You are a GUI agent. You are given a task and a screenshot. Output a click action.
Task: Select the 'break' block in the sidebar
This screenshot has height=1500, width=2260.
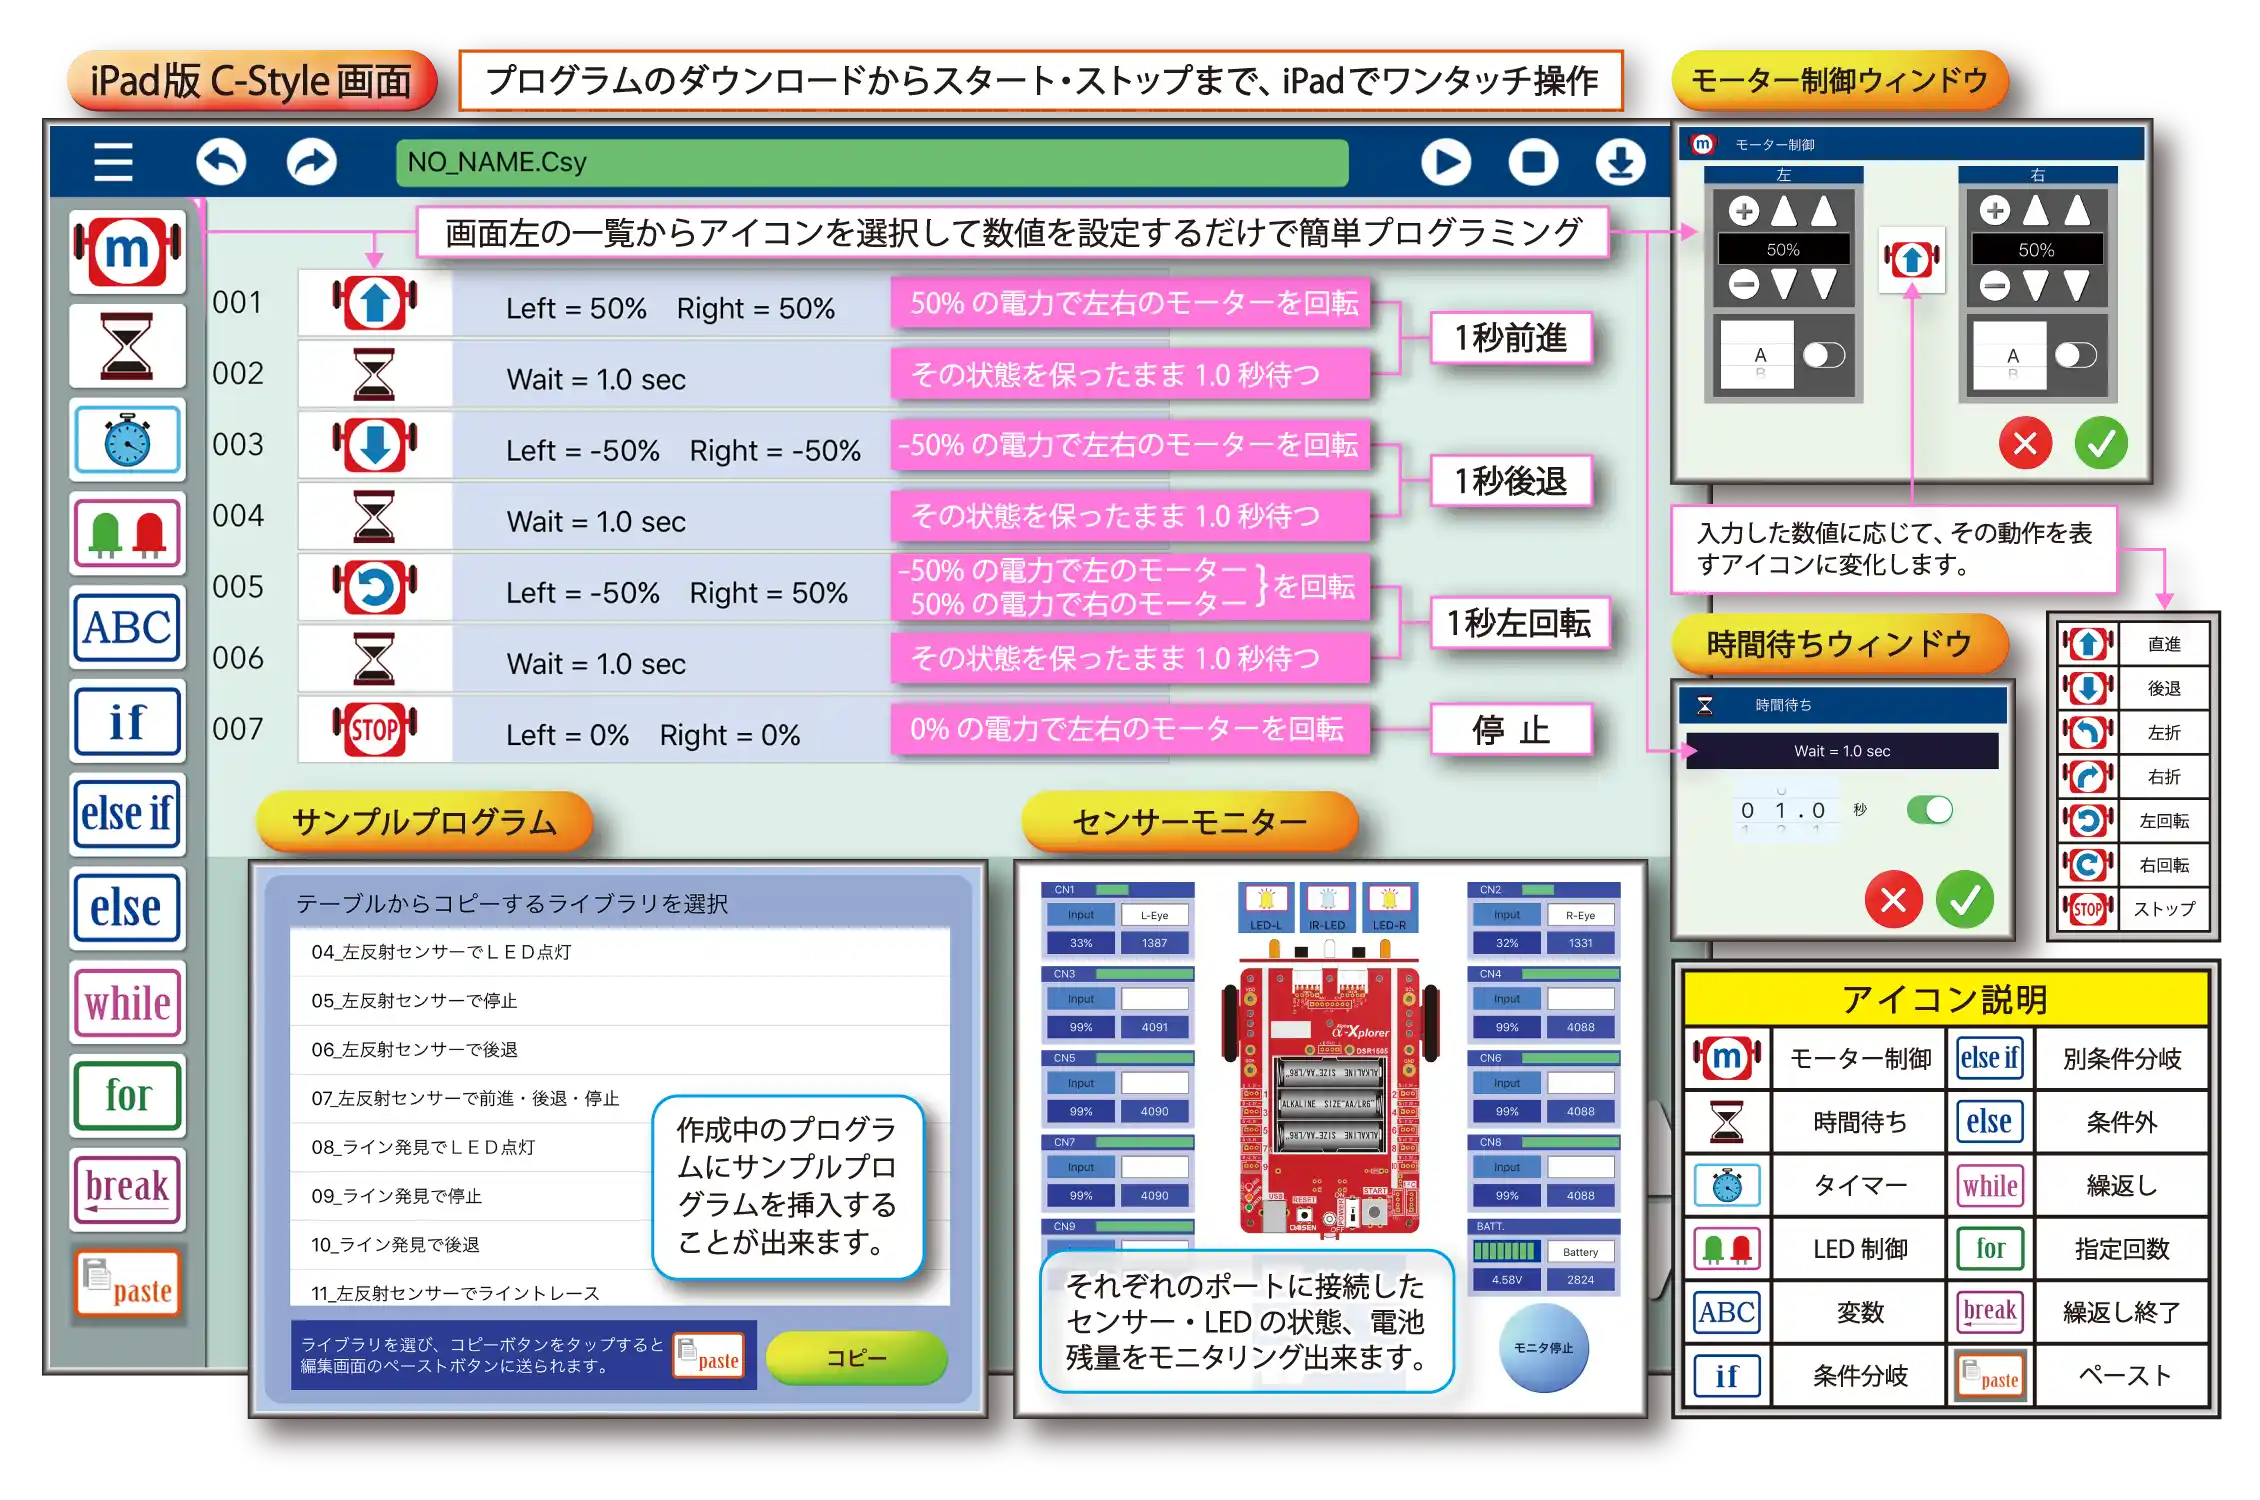click(127, 1189)
